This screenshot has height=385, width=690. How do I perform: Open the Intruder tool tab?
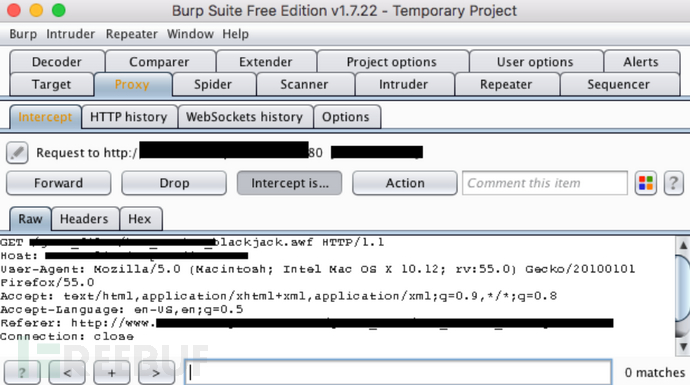point(404,84)
